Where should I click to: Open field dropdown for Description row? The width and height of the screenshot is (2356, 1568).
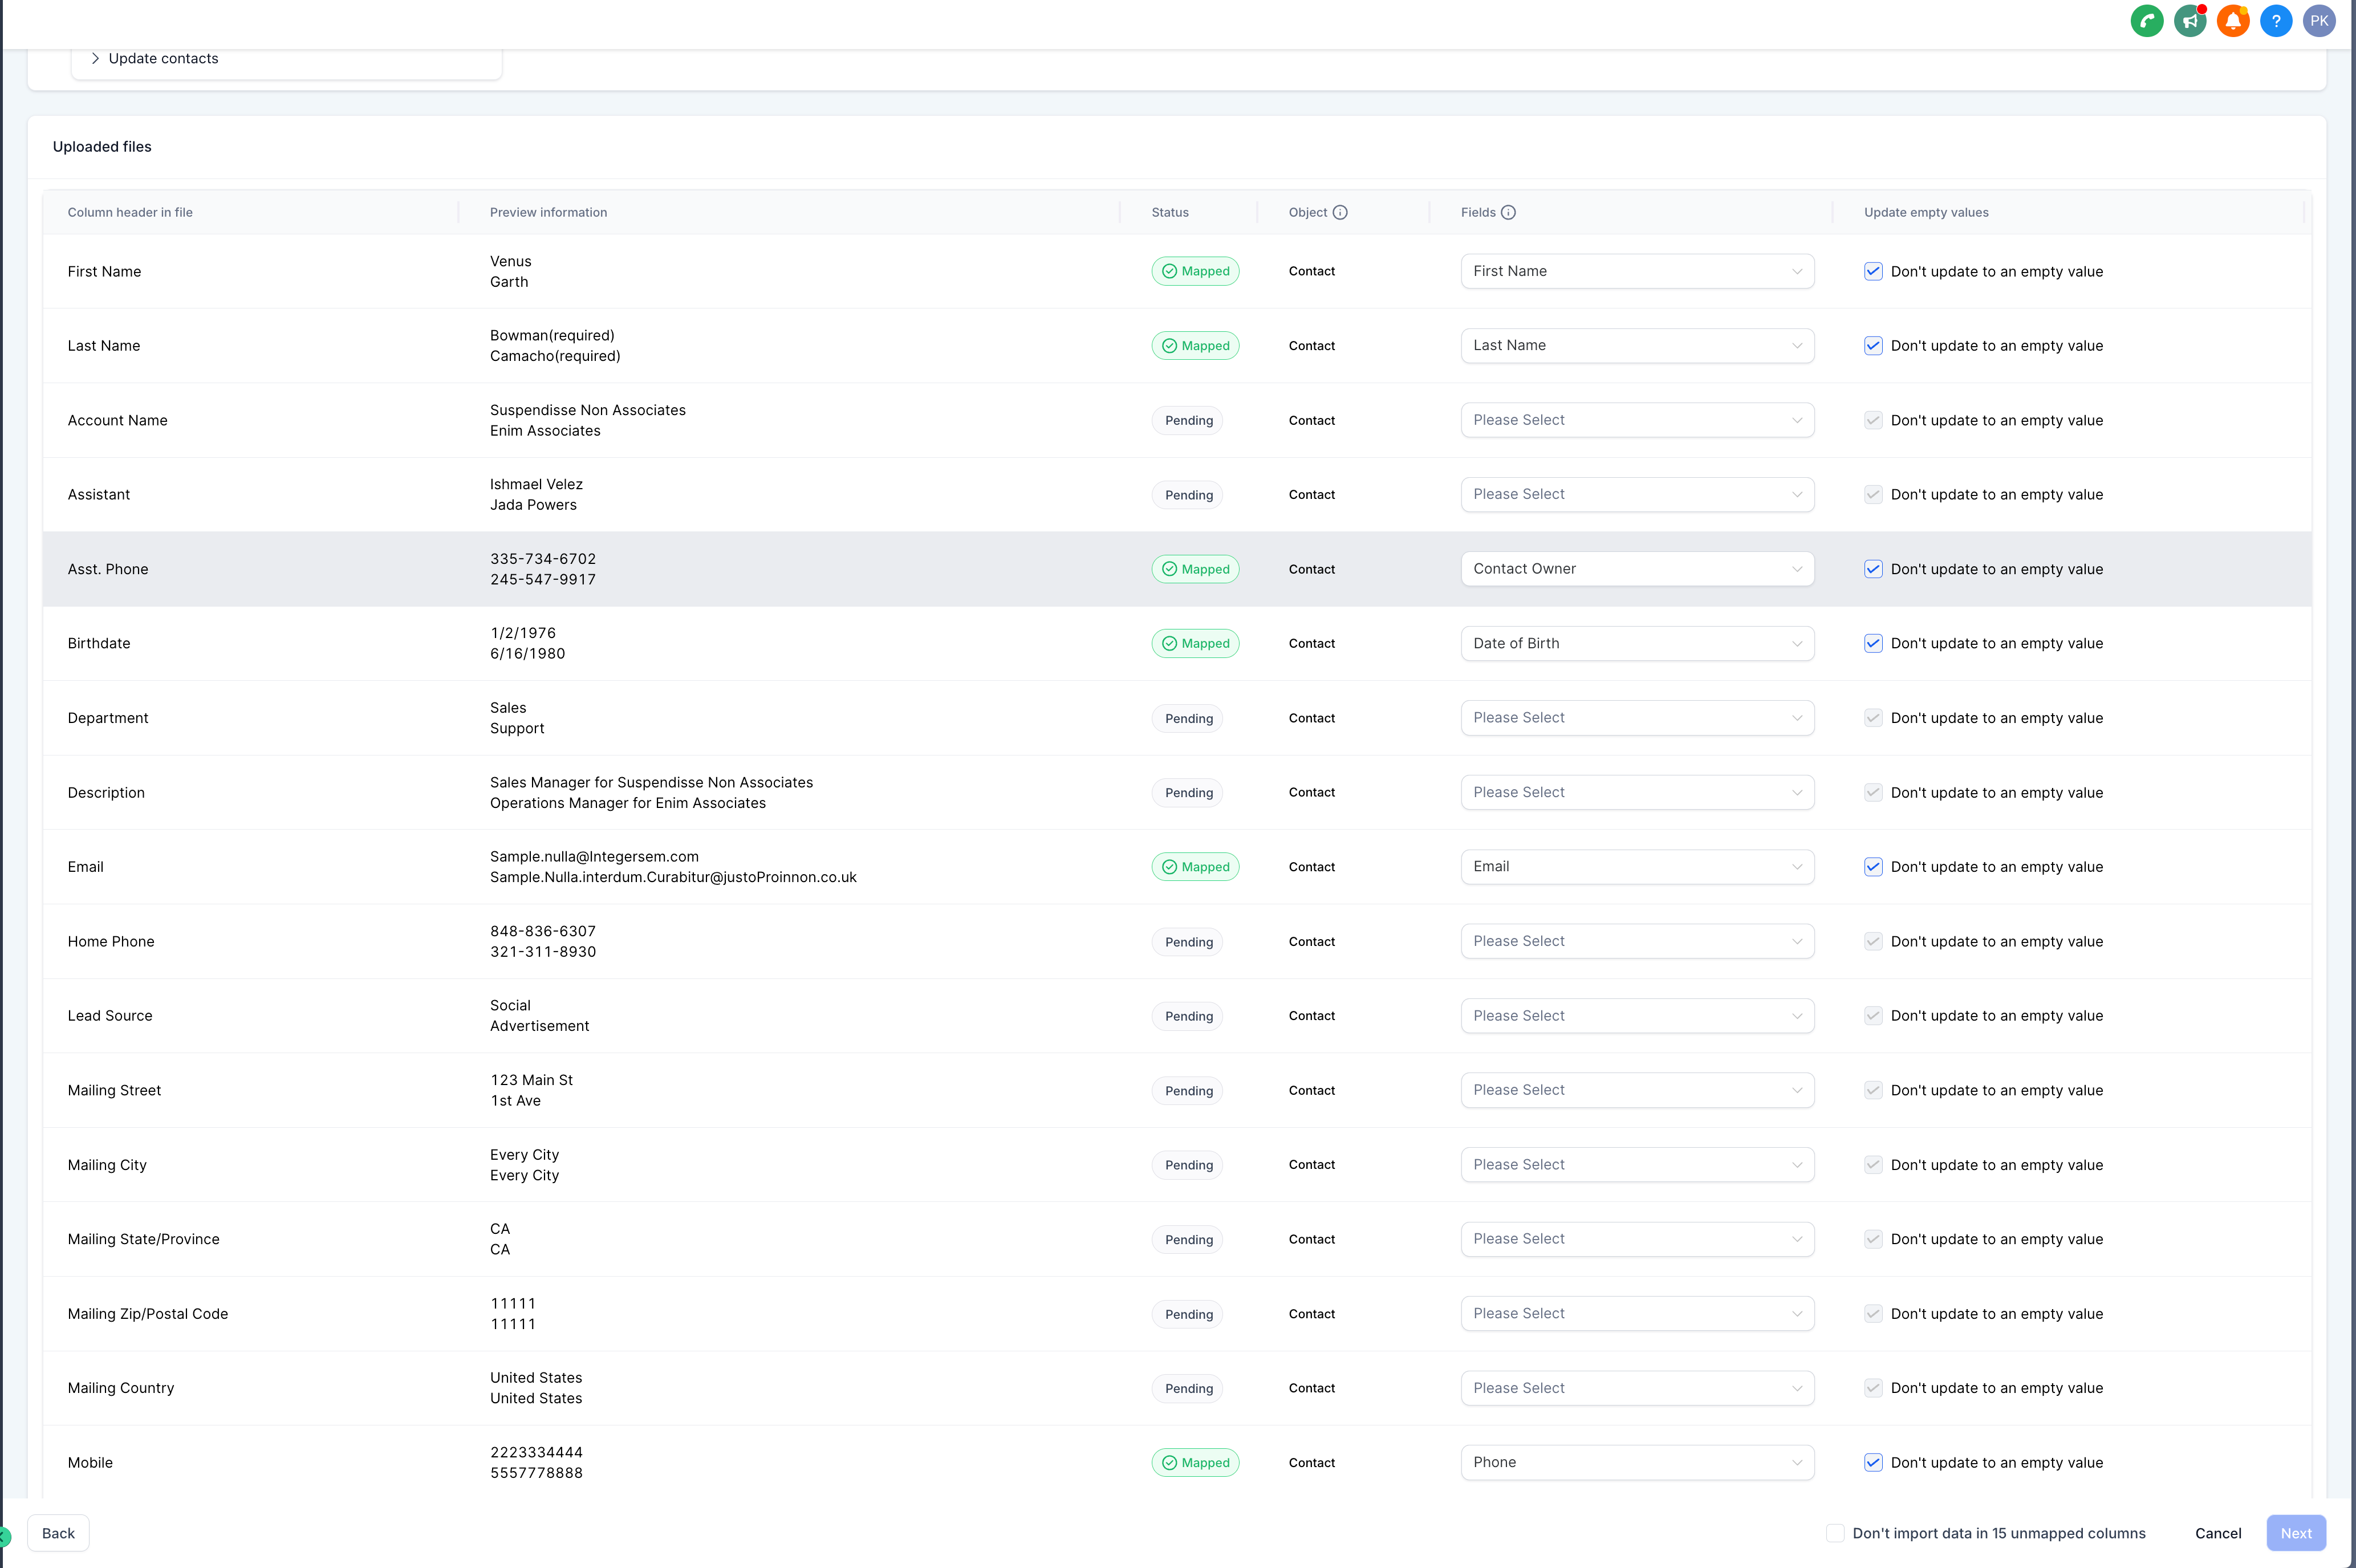(1637, 792)
